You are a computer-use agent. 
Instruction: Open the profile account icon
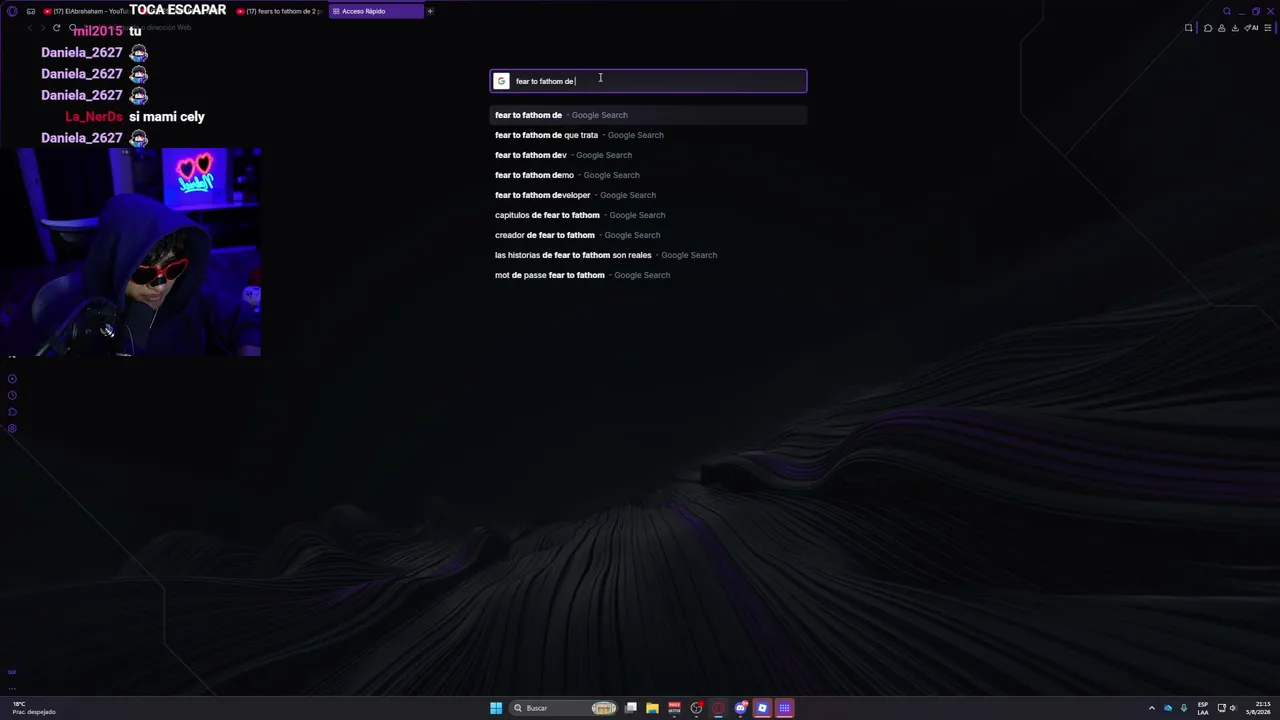pyautogui.click(x=1222, y=28)
